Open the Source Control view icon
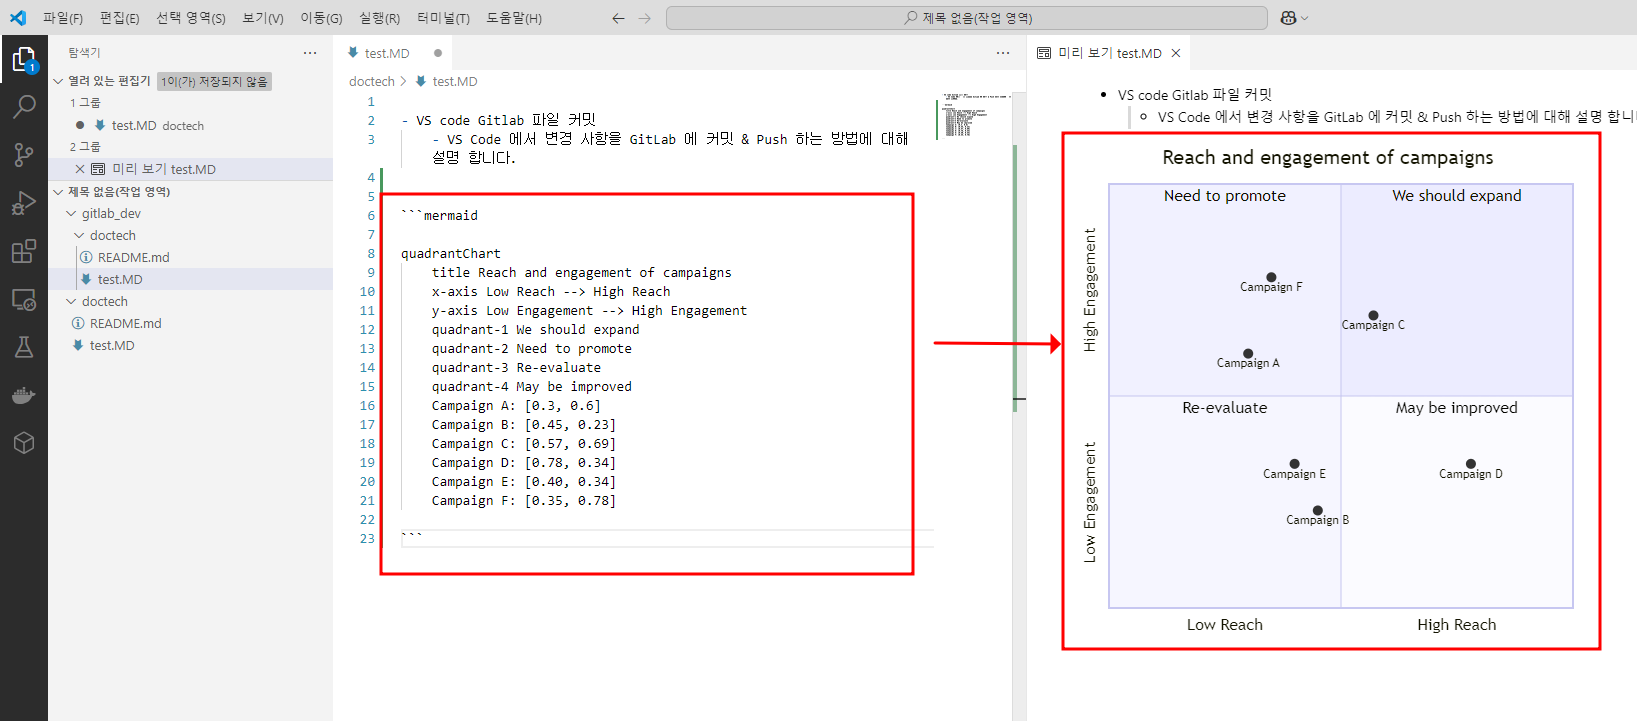1637x721 pixels. (x=24, y=154)
